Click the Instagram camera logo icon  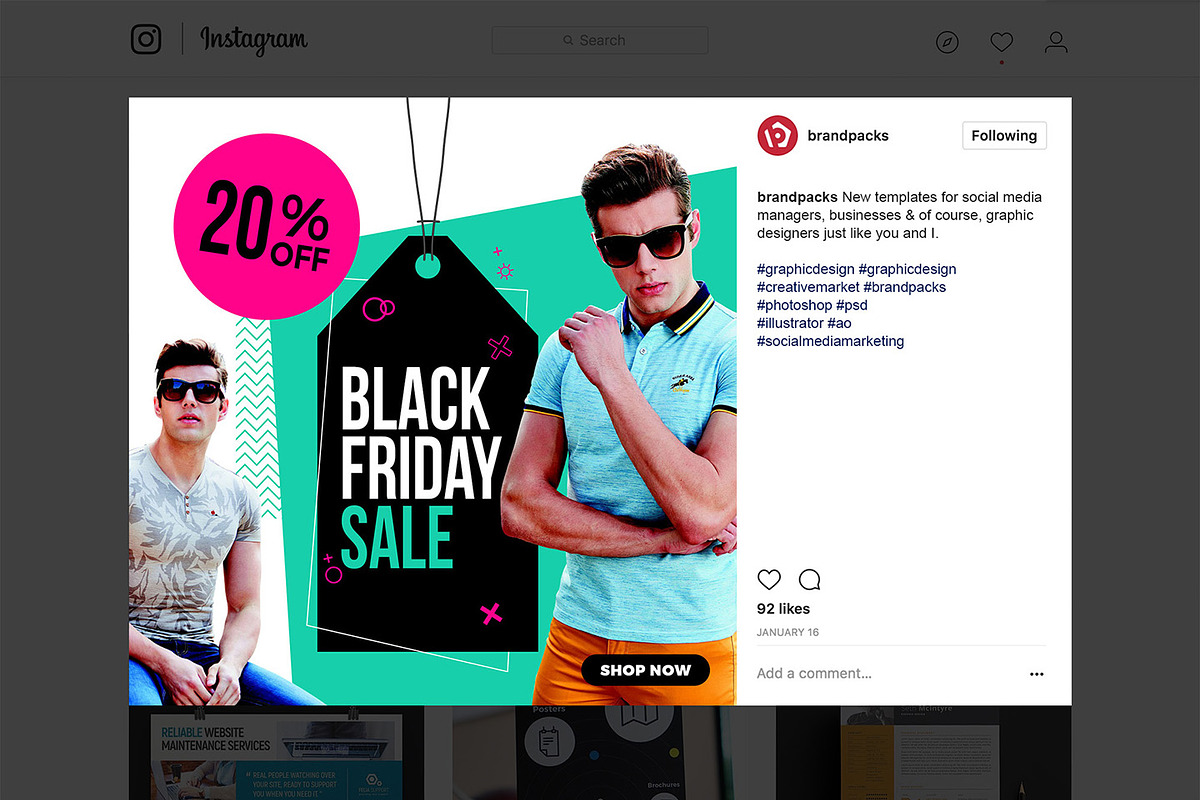pyautogui.click(x=146, y=40)
